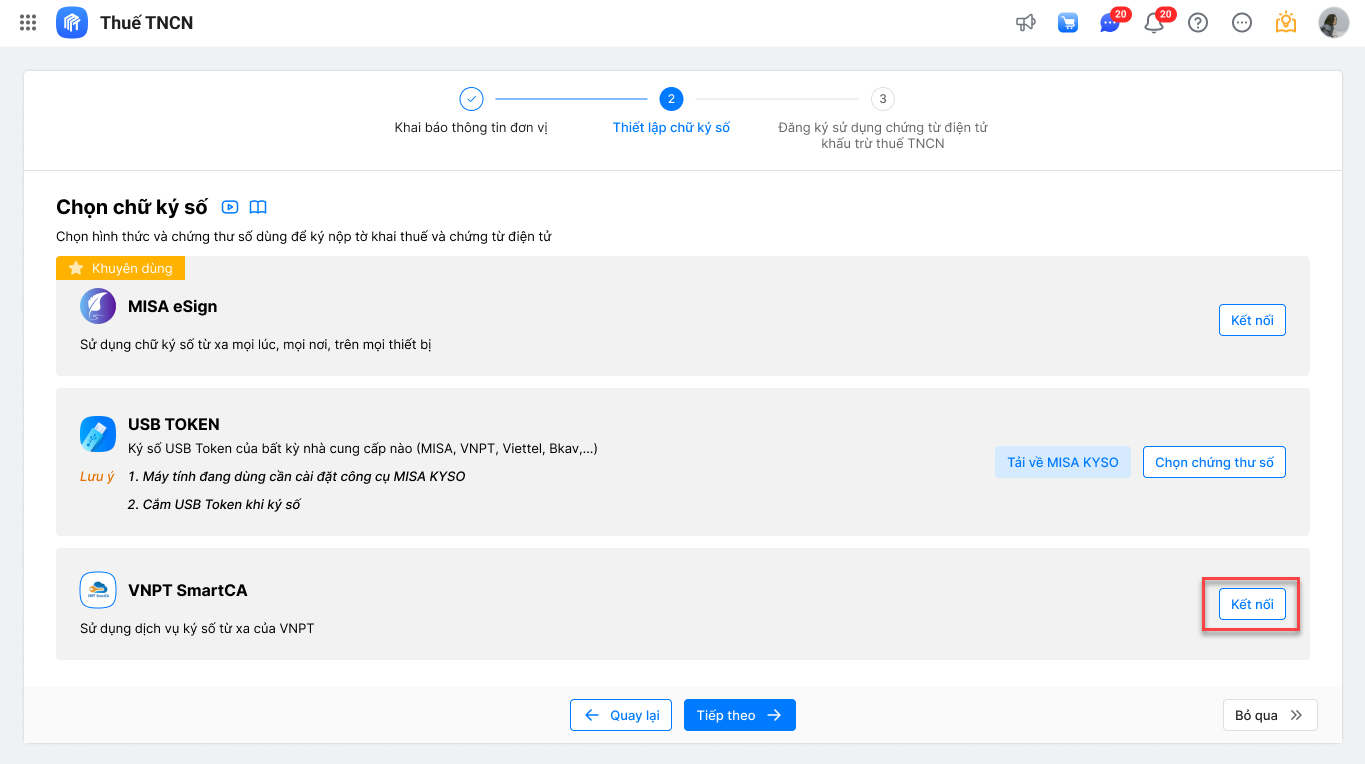Open the app launcher grid icon
This screenshot has height=764, width=1365.
pyautogui.click(x=28, y=22)
